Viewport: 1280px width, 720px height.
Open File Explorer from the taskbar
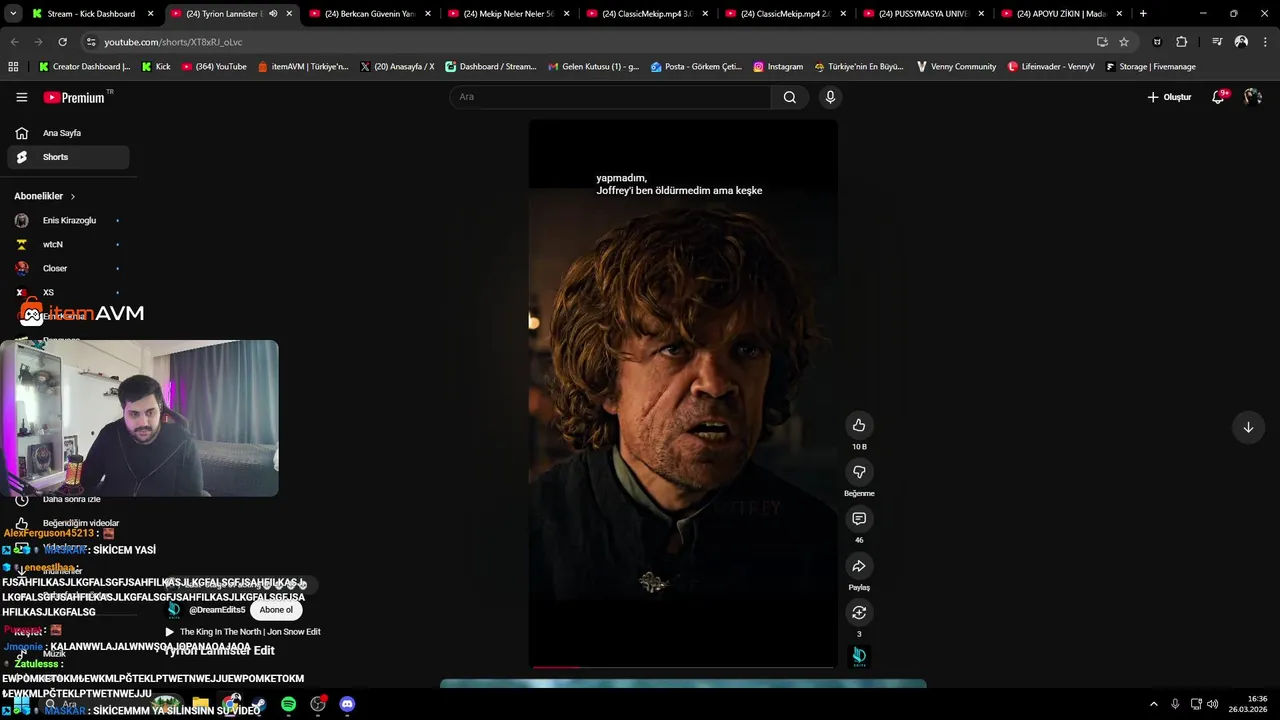pos(201,704)
